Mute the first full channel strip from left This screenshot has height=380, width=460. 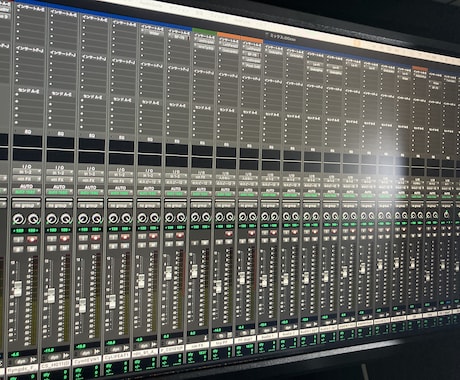click(x=32, y=249)
